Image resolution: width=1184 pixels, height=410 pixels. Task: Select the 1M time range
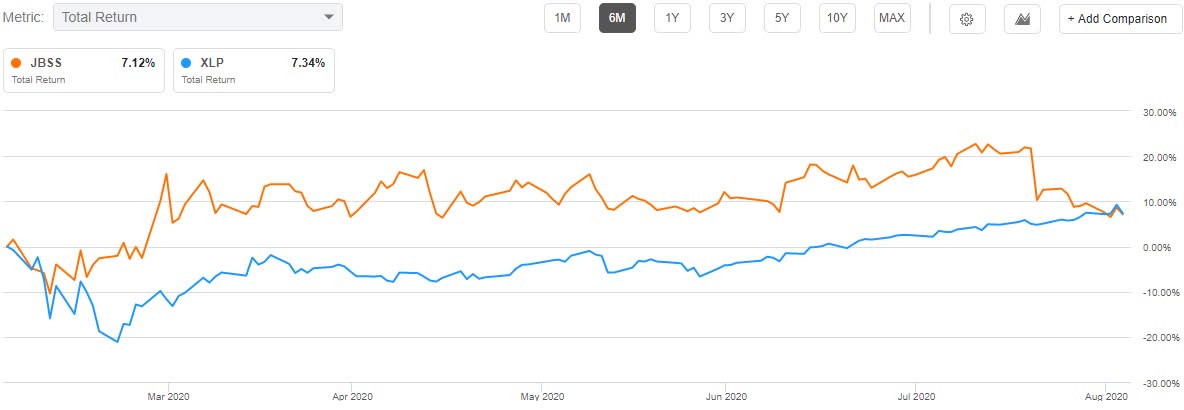click(562, 19)
